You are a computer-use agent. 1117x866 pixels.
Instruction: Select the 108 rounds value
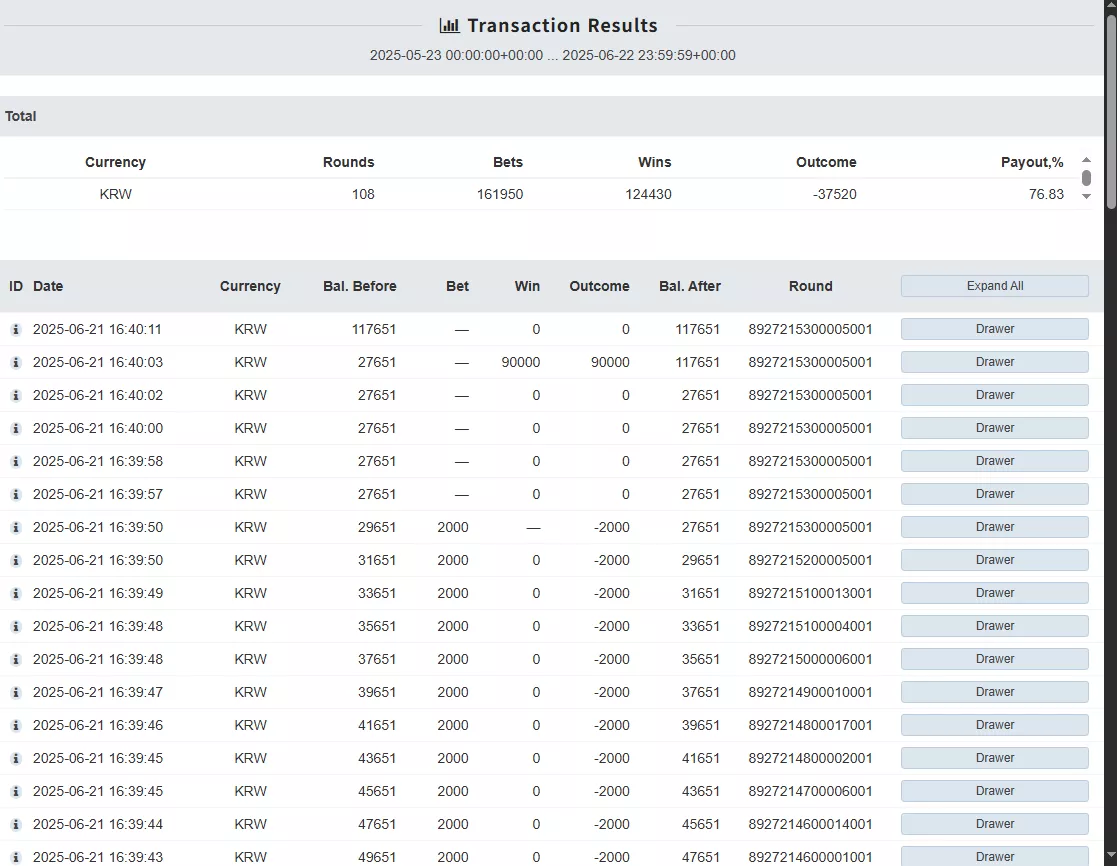[x=363, y=194]
